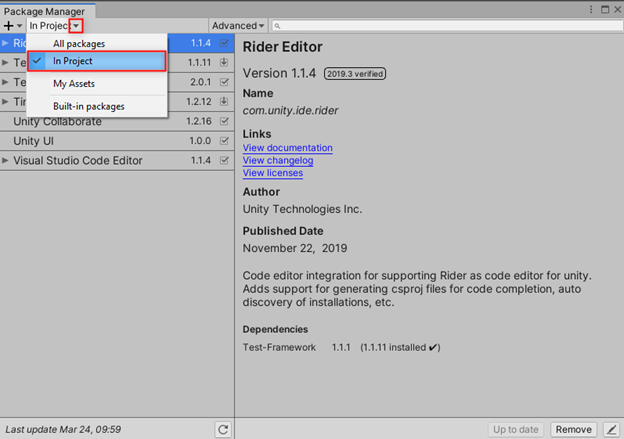
Task: Expand the package row with version 1.1.11
Action: click(x=5, y=62)
